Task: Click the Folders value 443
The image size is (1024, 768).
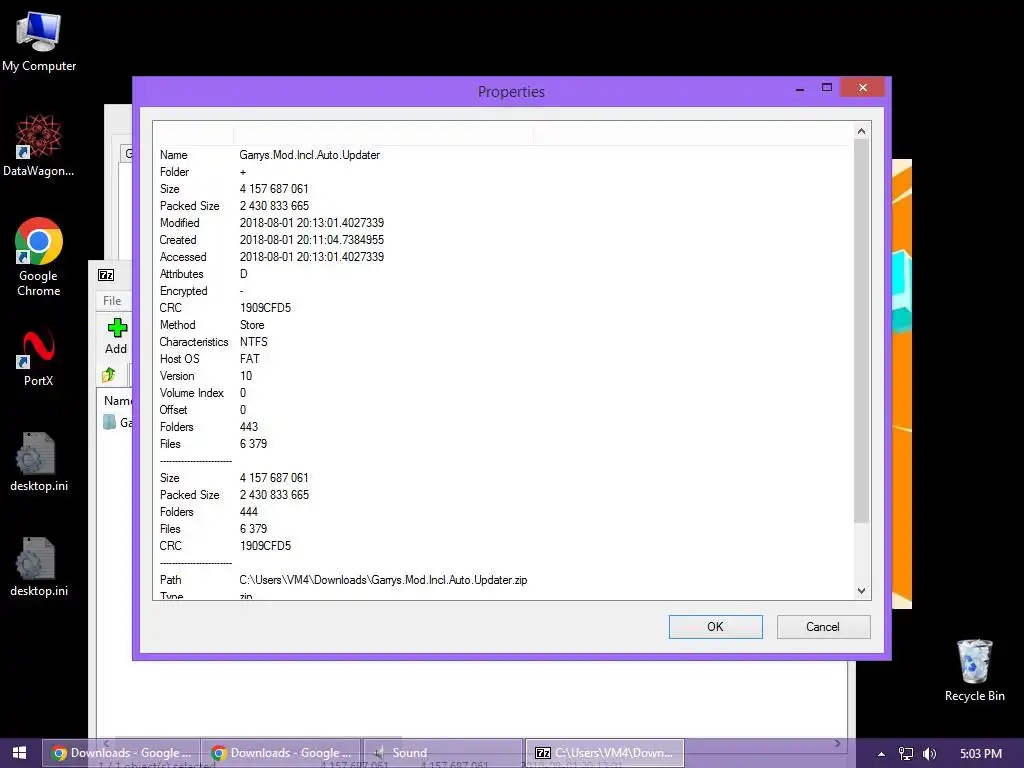Action: click(x=249, y=426)
